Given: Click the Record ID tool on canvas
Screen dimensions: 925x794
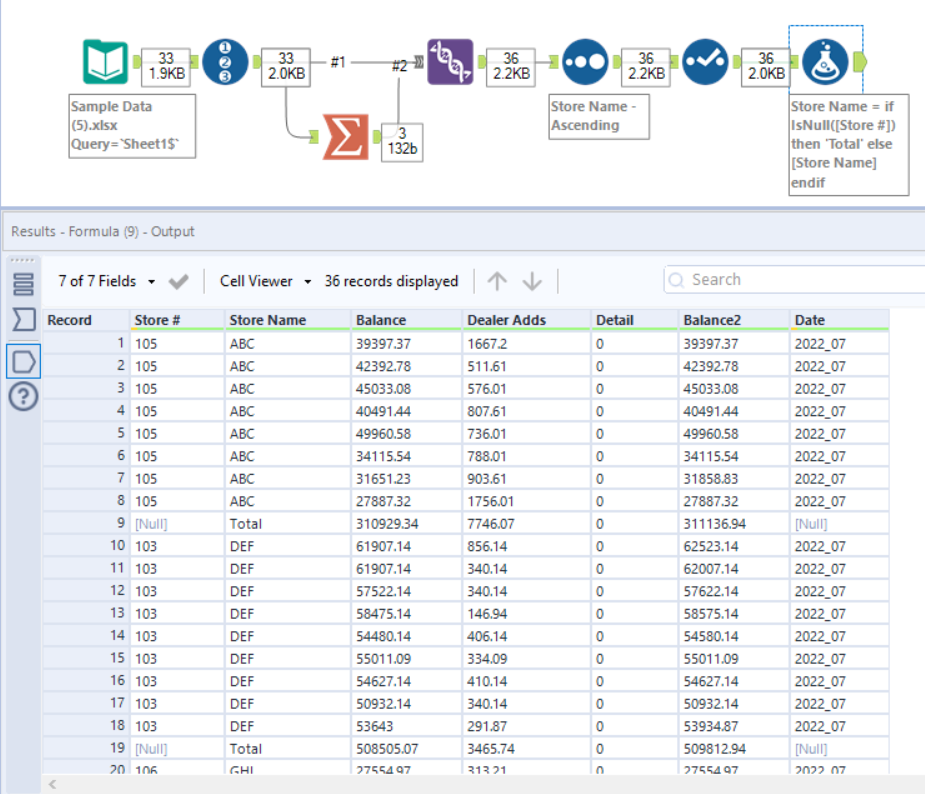Looking at the screenshot, I should [225, 62].
